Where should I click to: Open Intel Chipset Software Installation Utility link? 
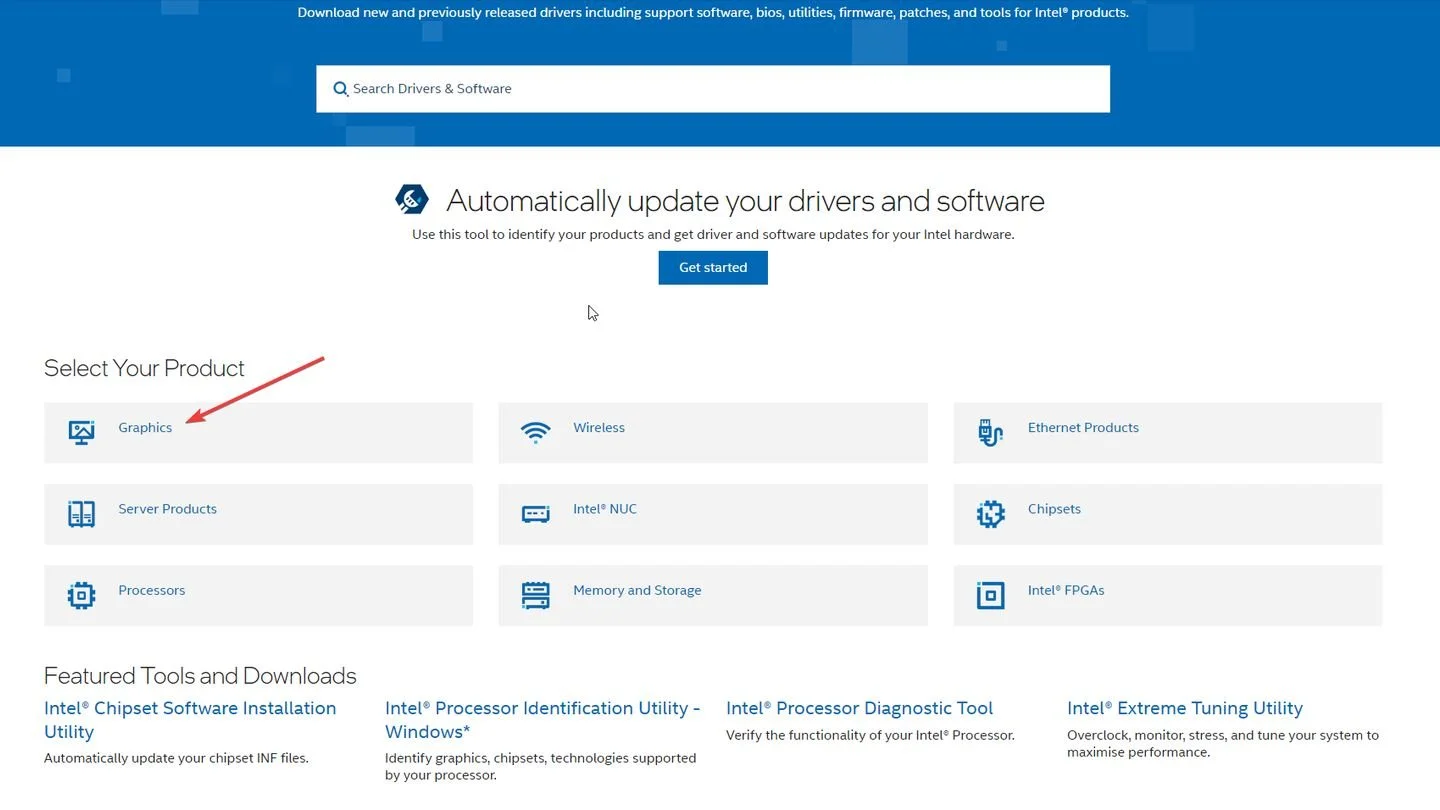click(x=190, y=720)
